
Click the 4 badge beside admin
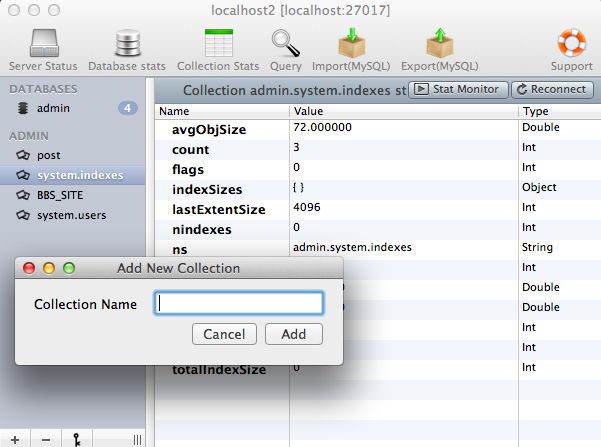(x=128, y=108)
